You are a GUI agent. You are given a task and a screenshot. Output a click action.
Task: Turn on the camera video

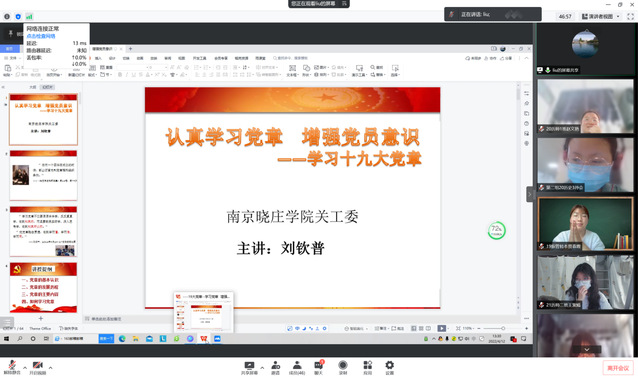[37, 367]
